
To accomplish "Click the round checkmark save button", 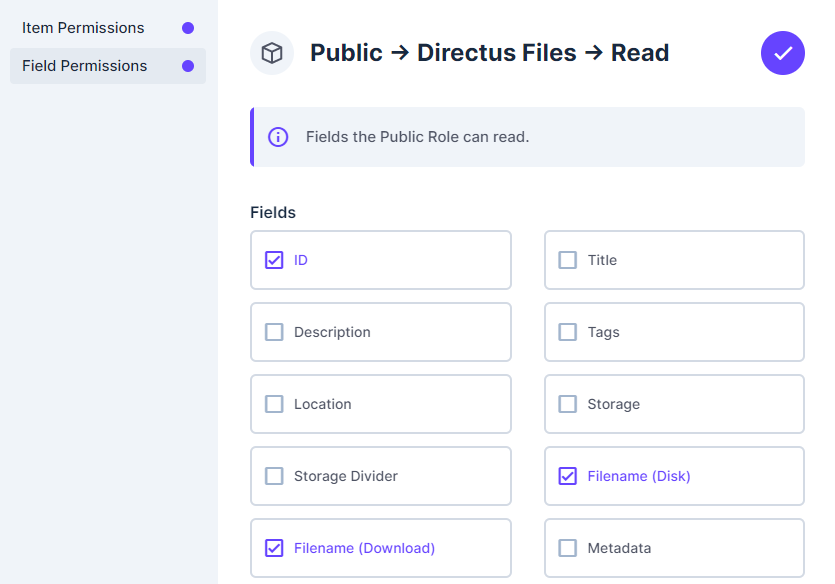I will coord(782,53).
